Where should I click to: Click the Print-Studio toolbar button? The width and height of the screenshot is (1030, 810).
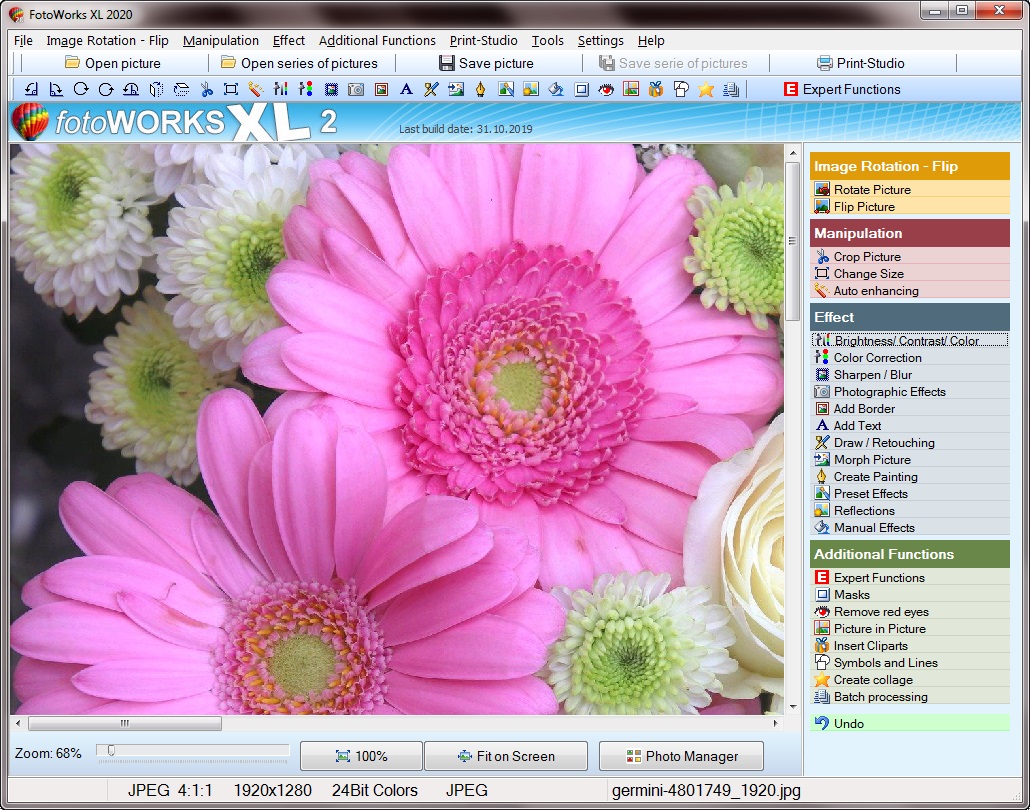[x=861, y=63]
